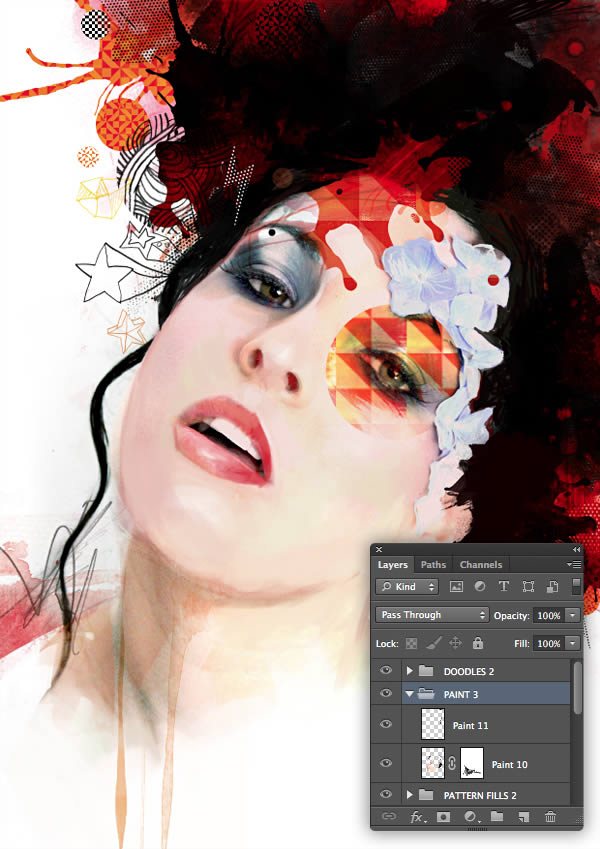Select the PATTERN FILLS 2 group name

pyautogui.click(x=480, y=795)
